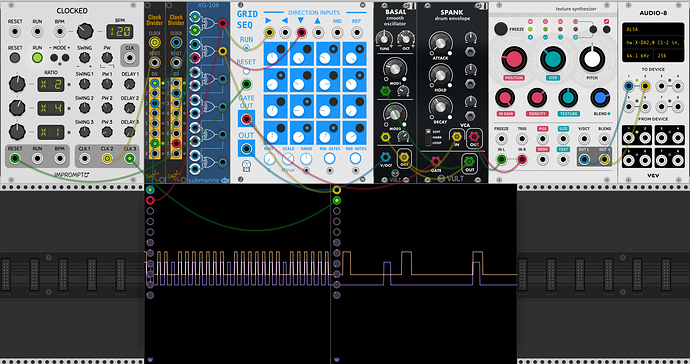Click the CLK 2 output jack on CLOCKED

(x=107, y=159)
